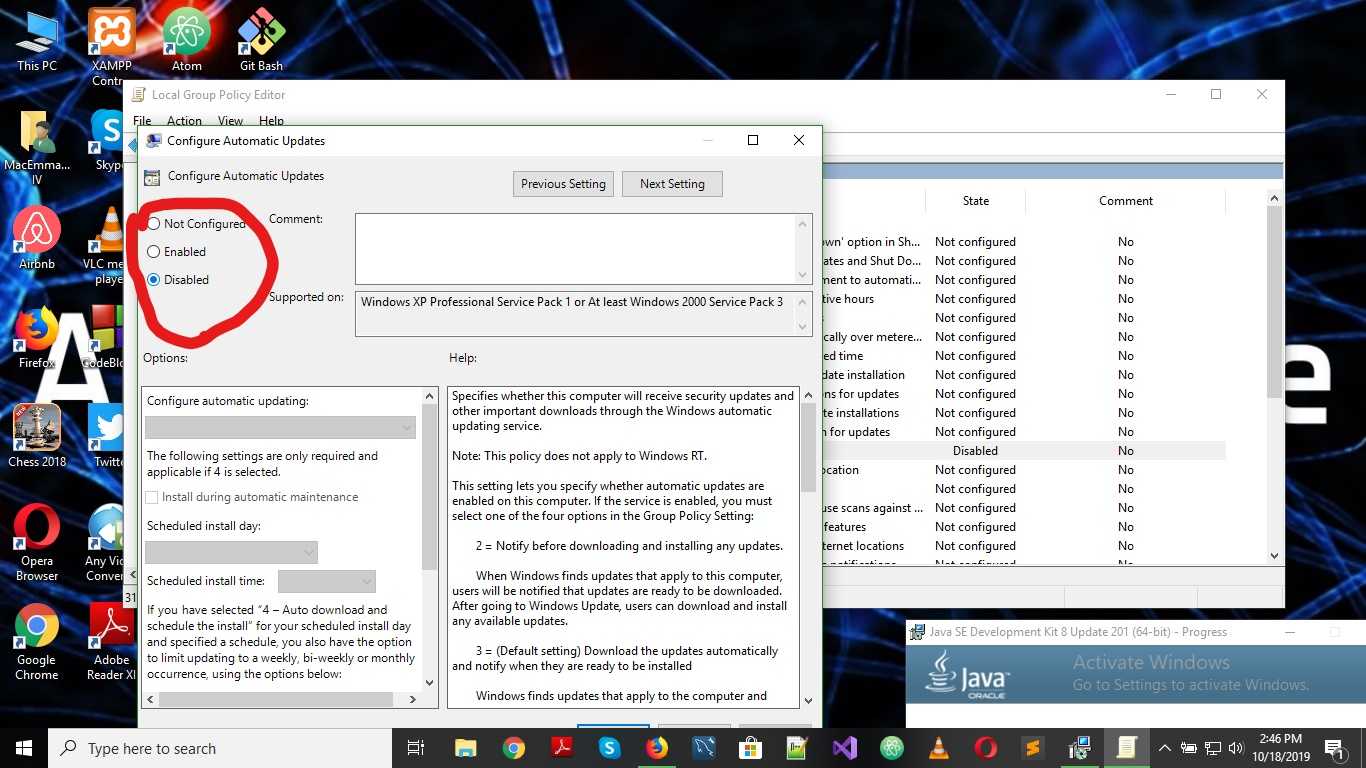Launch Visual Studio from the taskbar
This screenshot has width=1366, height=768.
coord(845,748)
